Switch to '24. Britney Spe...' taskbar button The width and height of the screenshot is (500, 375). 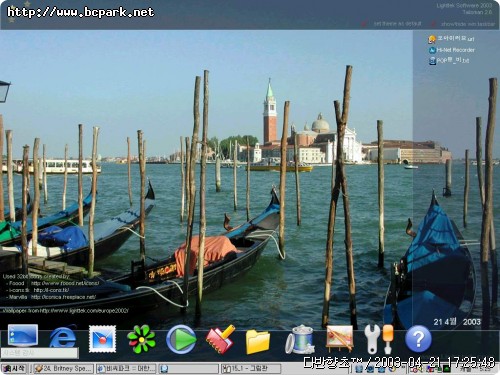[63, 369]
